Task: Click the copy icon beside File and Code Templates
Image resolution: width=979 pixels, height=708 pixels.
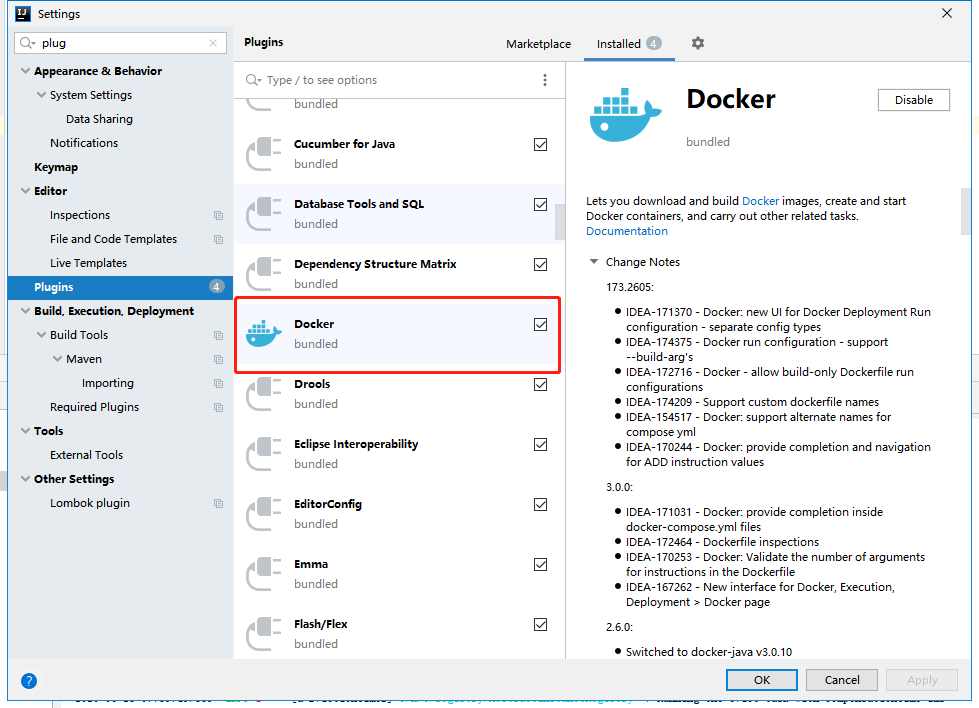Action: coord(219,239)
